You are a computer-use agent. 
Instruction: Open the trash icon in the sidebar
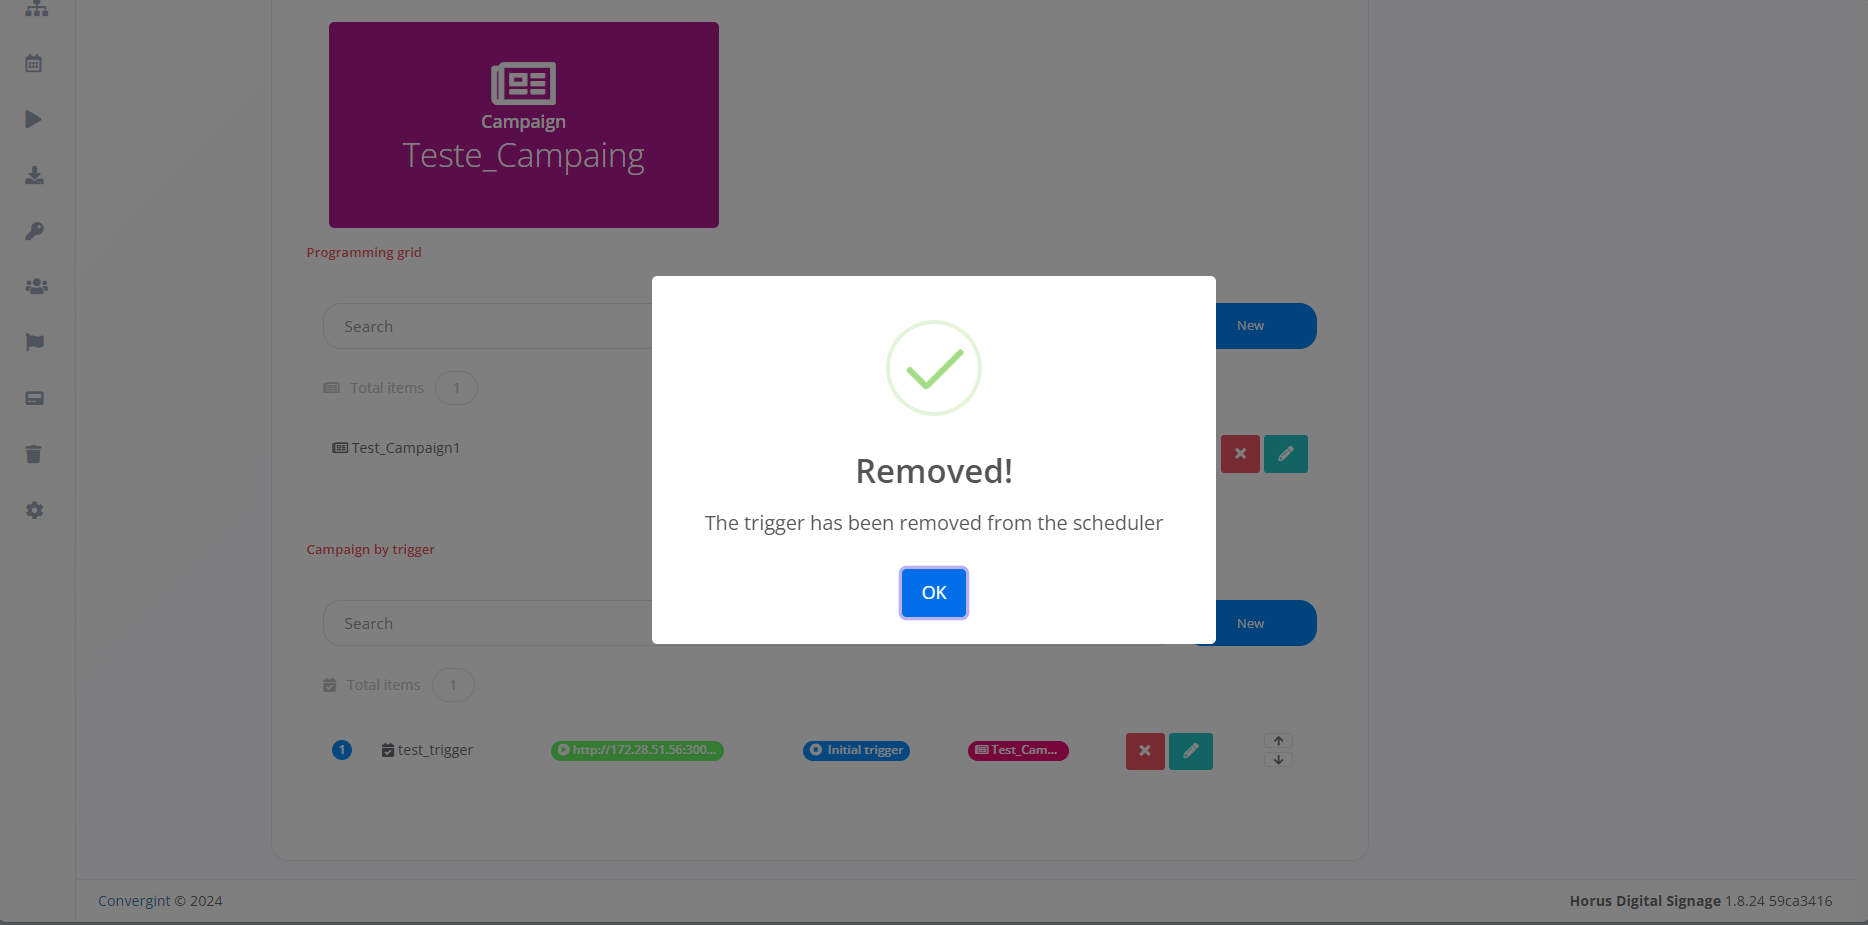pos(34,455)
